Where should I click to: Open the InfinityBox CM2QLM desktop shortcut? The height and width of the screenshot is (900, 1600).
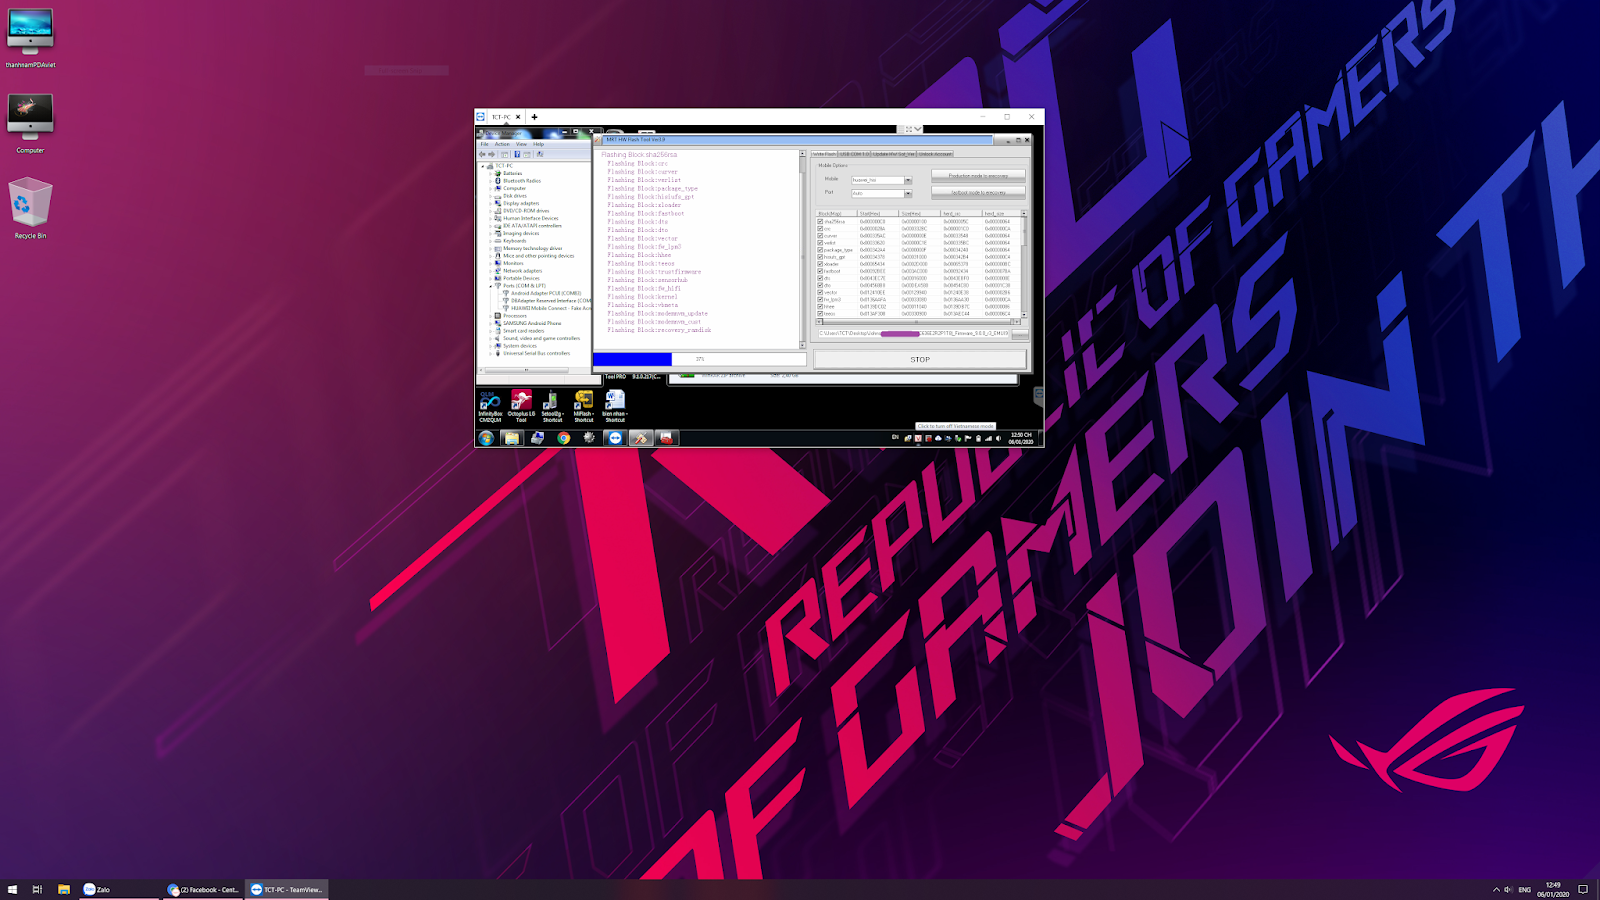[490, 406]
